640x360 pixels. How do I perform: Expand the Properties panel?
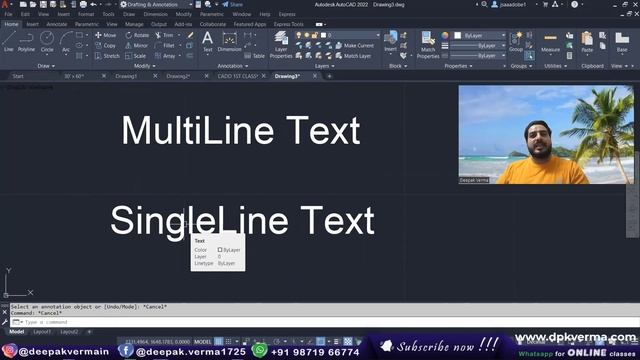(x=458, y=66)
